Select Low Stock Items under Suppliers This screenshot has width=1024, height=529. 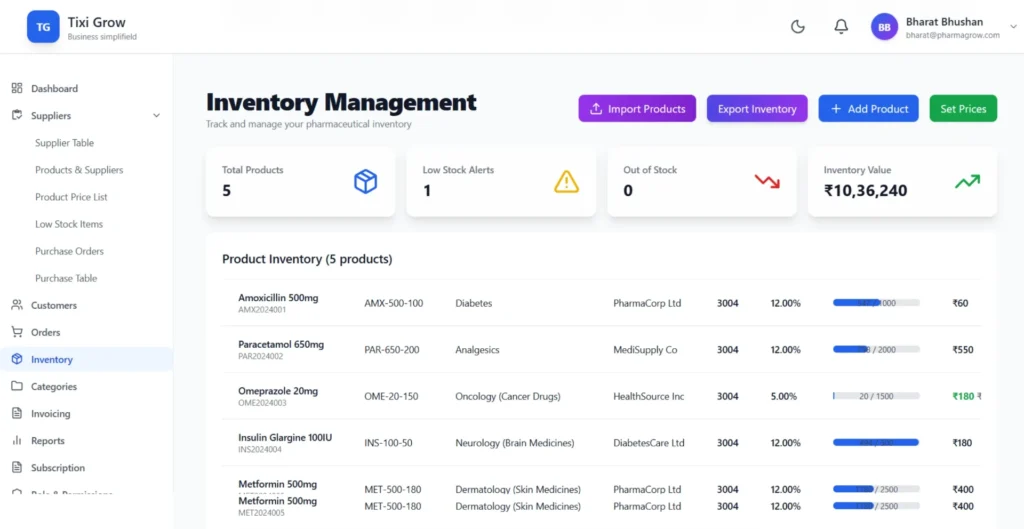click(69, 224)
